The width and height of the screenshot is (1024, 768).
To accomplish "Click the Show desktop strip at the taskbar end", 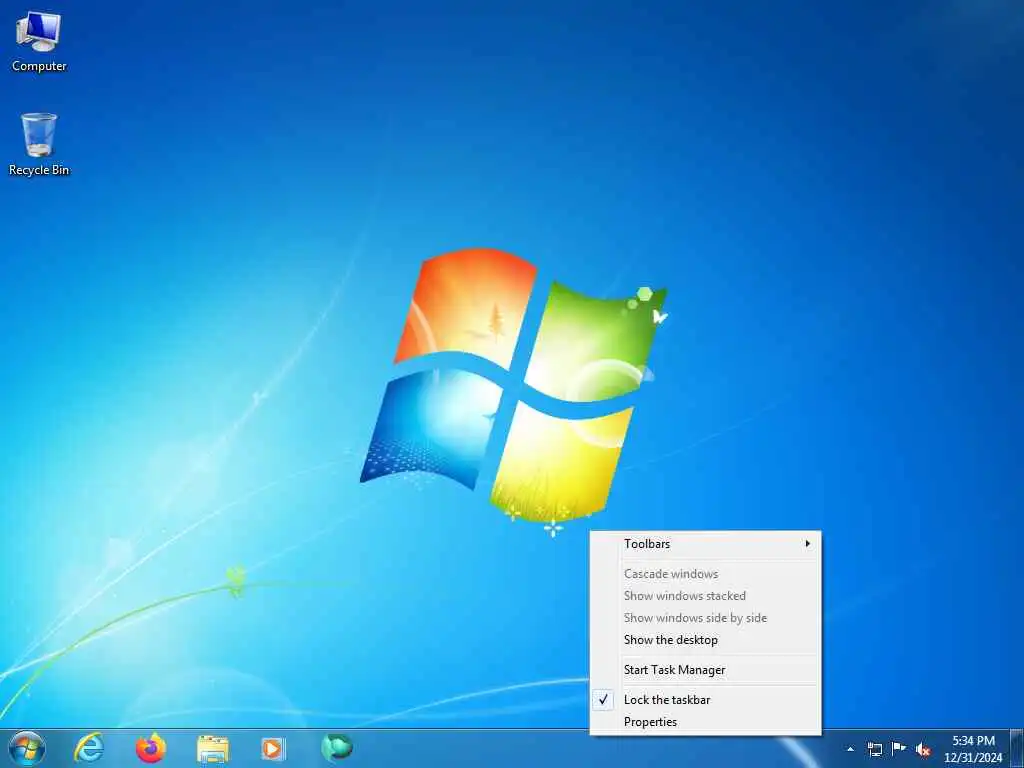I will 1017,748.
